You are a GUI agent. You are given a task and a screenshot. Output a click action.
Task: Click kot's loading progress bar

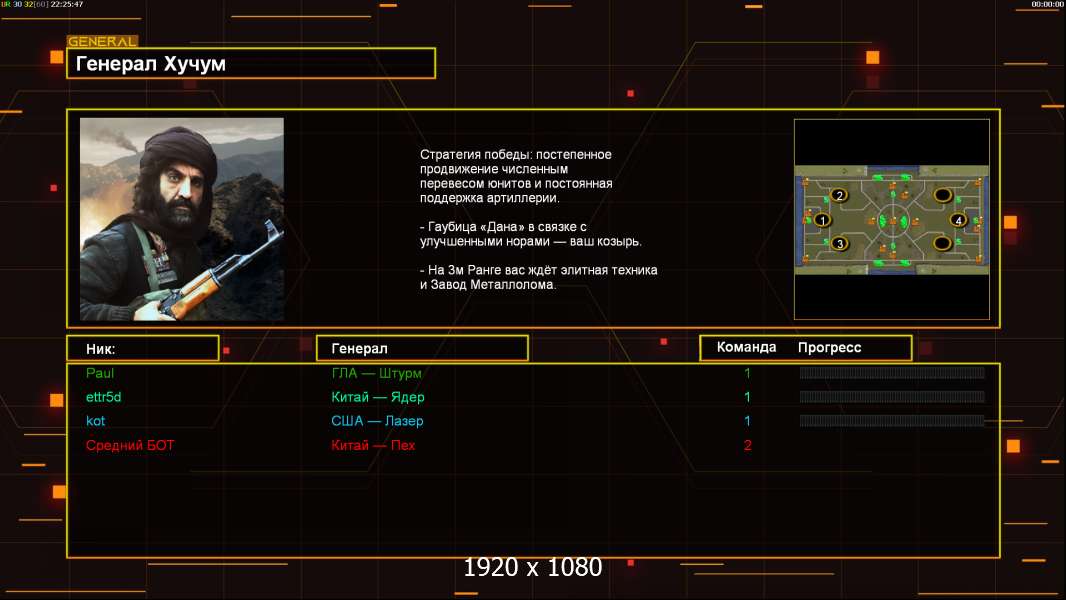pos(892,421)
